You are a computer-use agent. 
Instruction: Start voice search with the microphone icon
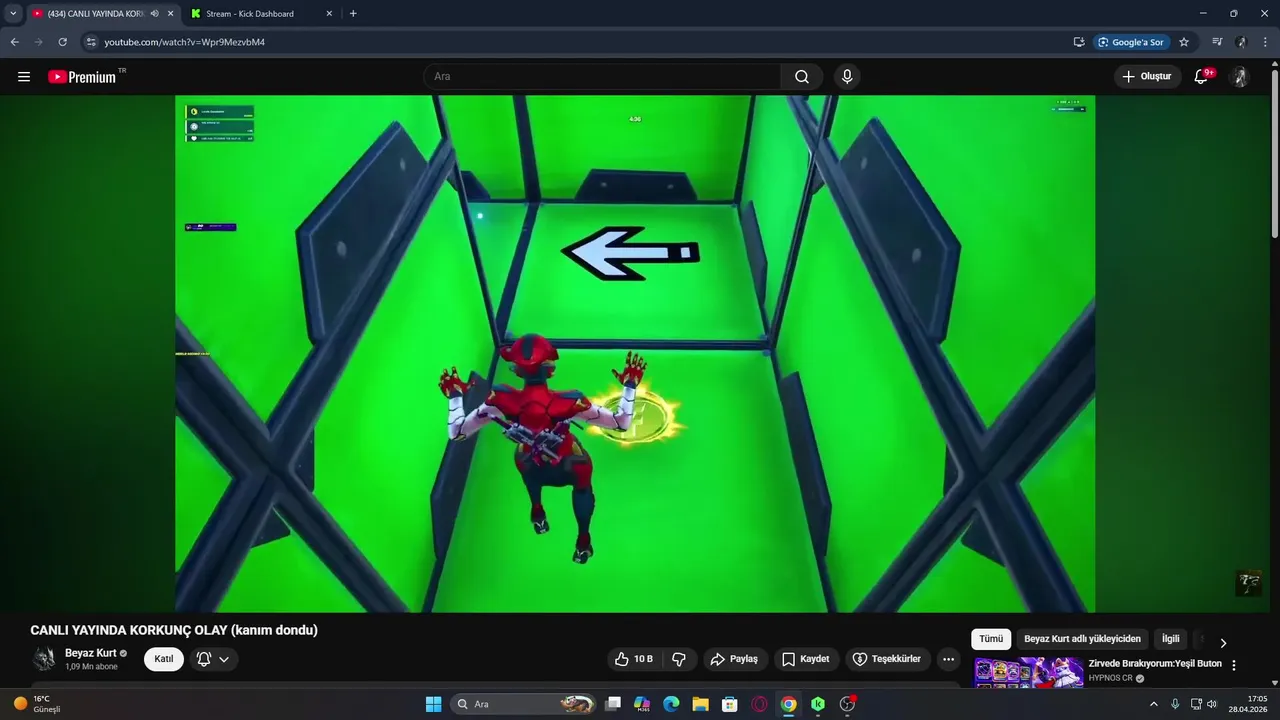pos(847,77)
